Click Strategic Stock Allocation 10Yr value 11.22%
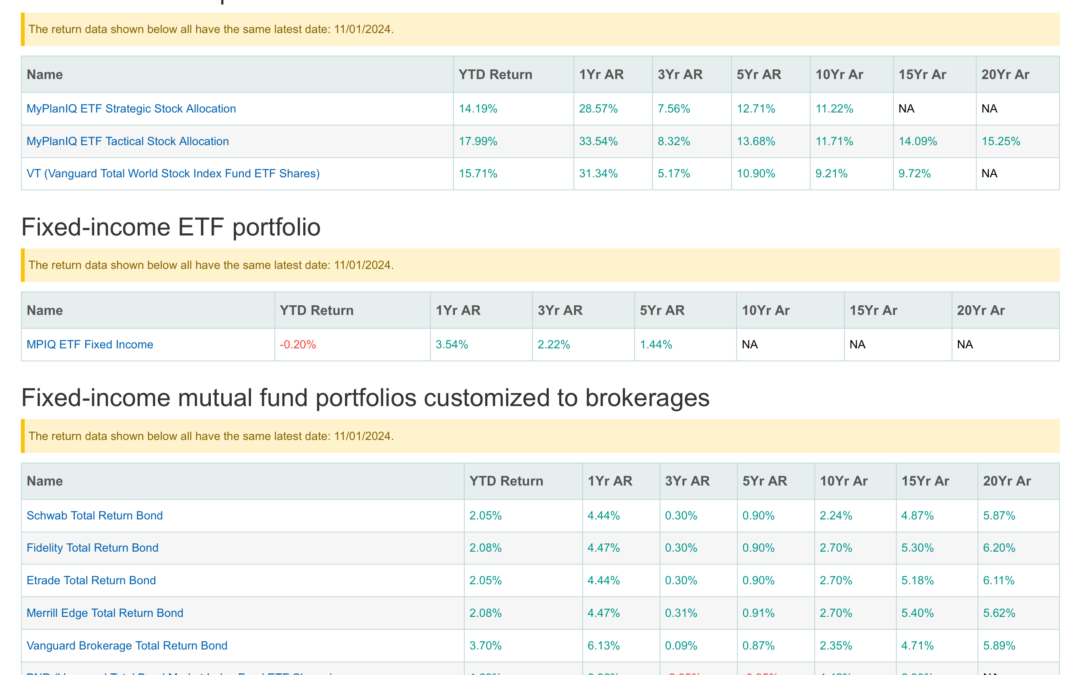Image resolution: width=1080 pixels, height=675 pixels. tap(834, 109)
